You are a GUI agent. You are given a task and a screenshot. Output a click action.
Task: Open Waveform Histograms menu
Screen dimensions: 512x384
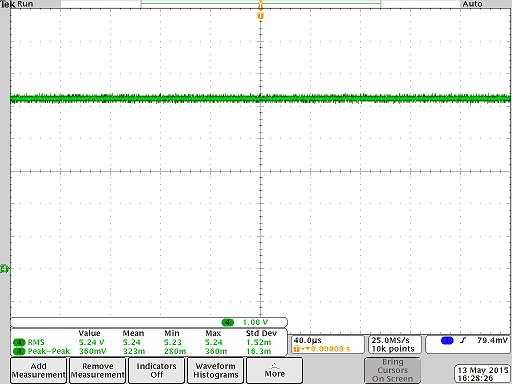pyautogui.click(x=216, y=370)
